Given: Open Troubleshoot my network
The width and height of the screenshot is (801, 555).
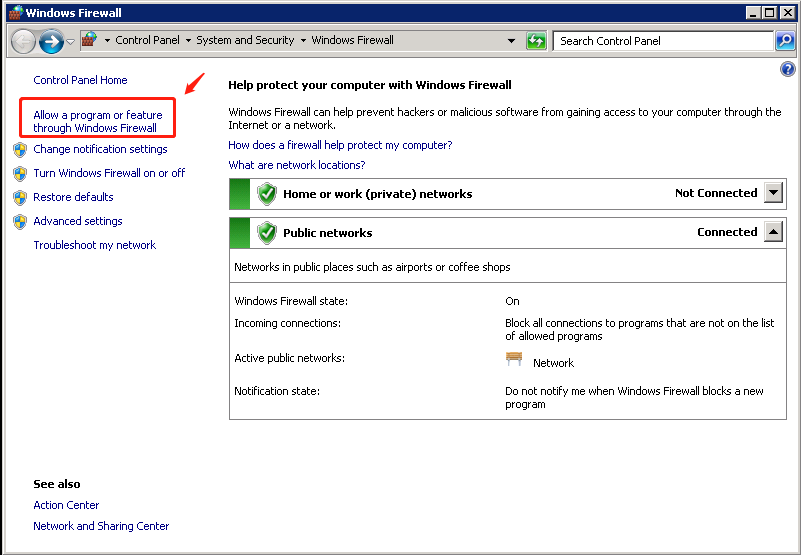Looking at the screenshot, I should point(95,245).
